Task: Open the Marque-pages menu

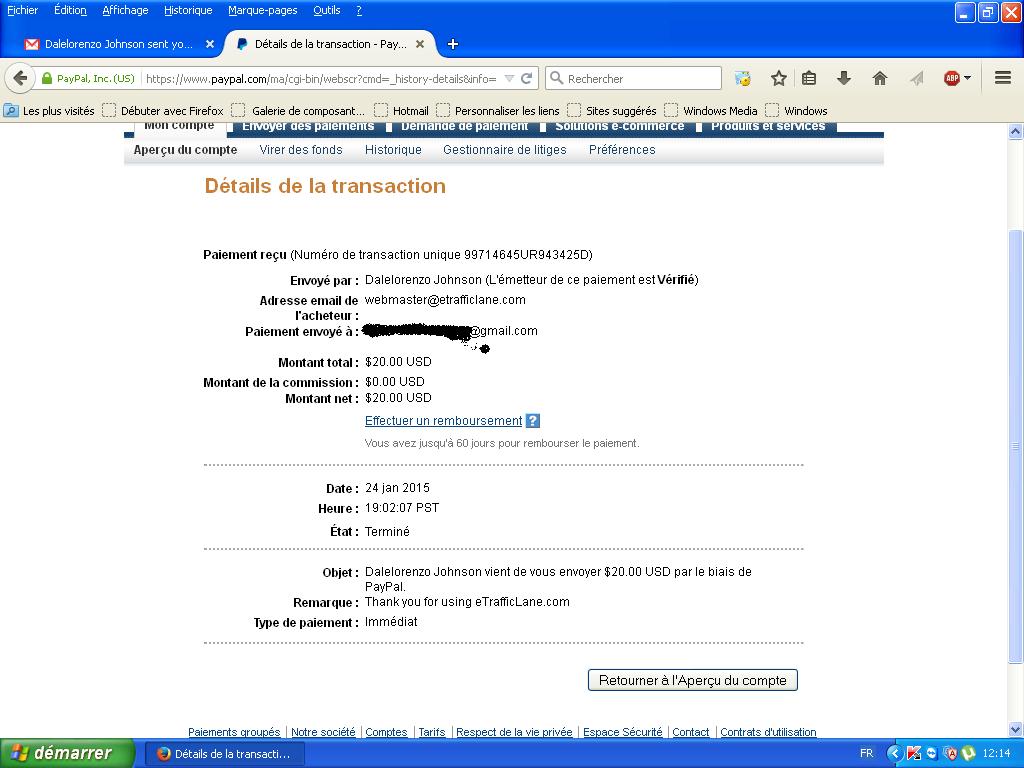Action: [x=263, y=10]
